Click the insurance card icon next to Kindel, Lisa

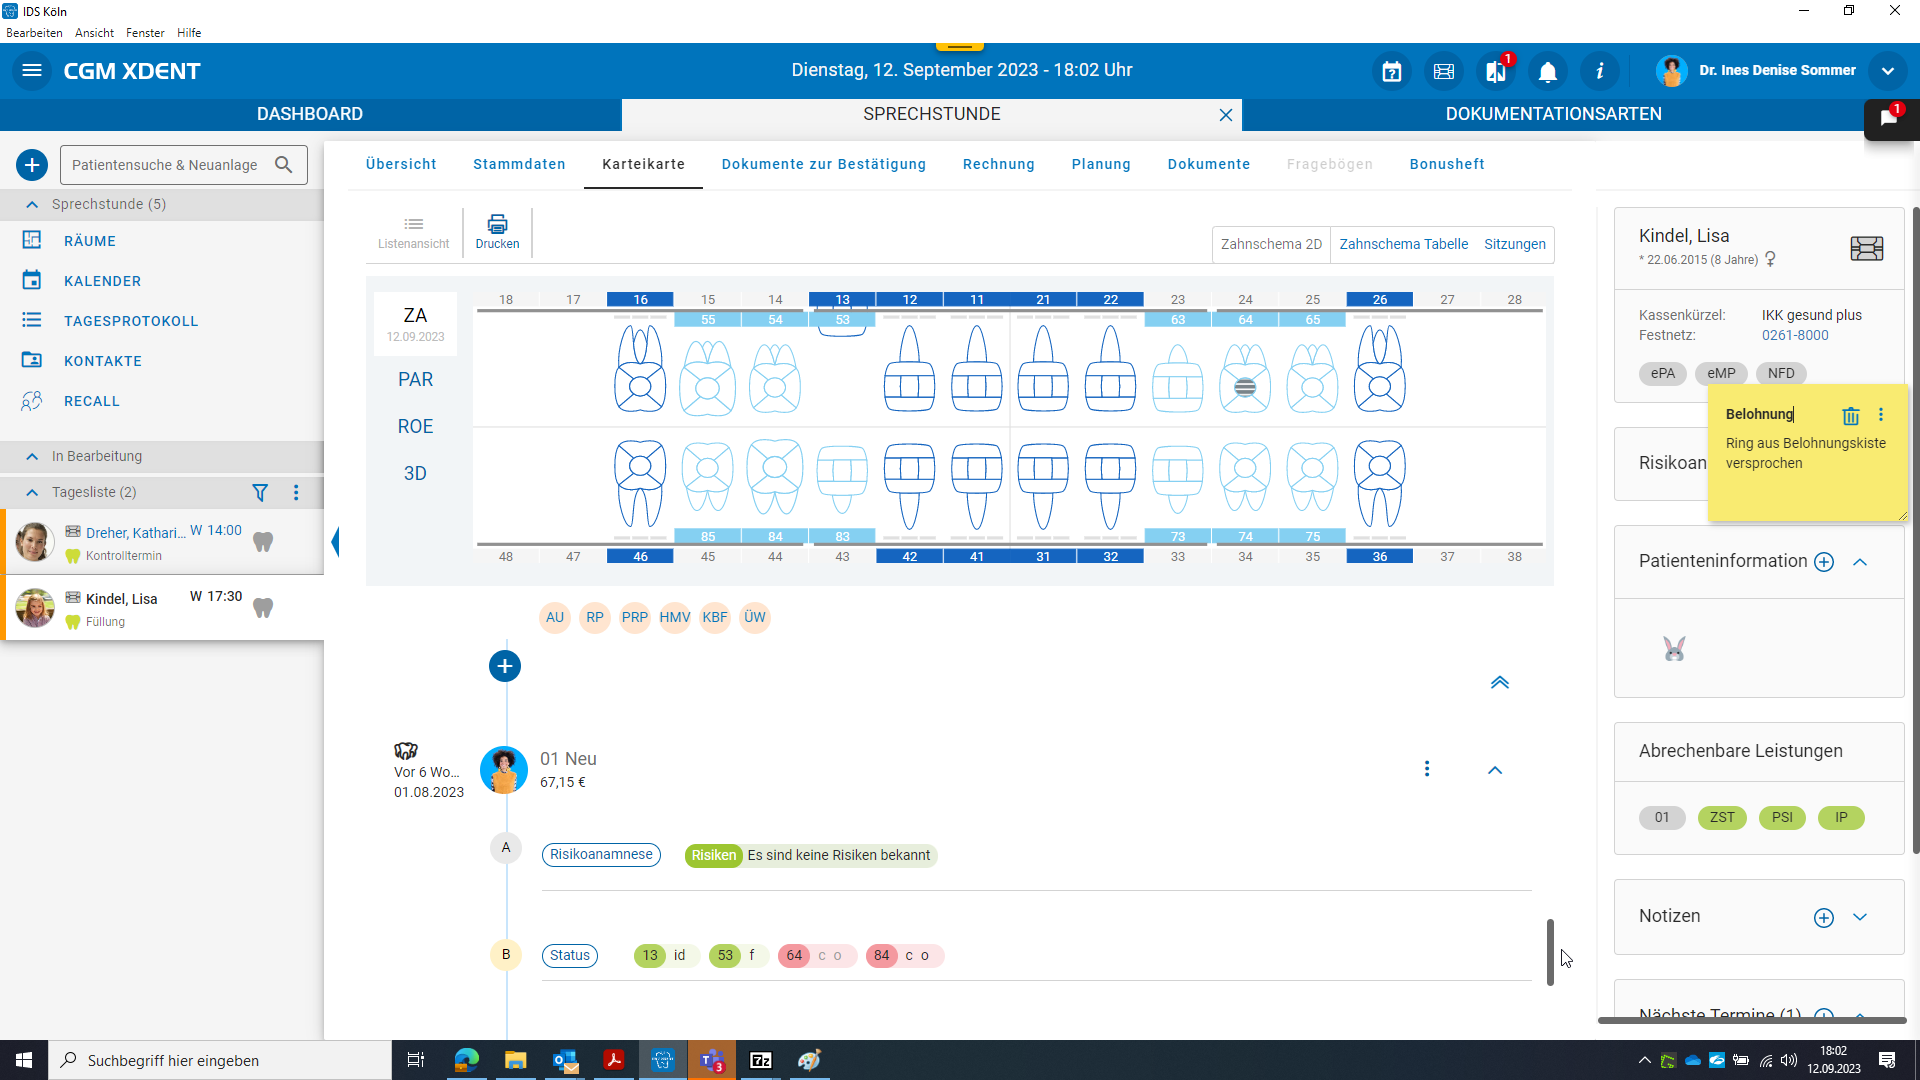(x=1867, y=248)
